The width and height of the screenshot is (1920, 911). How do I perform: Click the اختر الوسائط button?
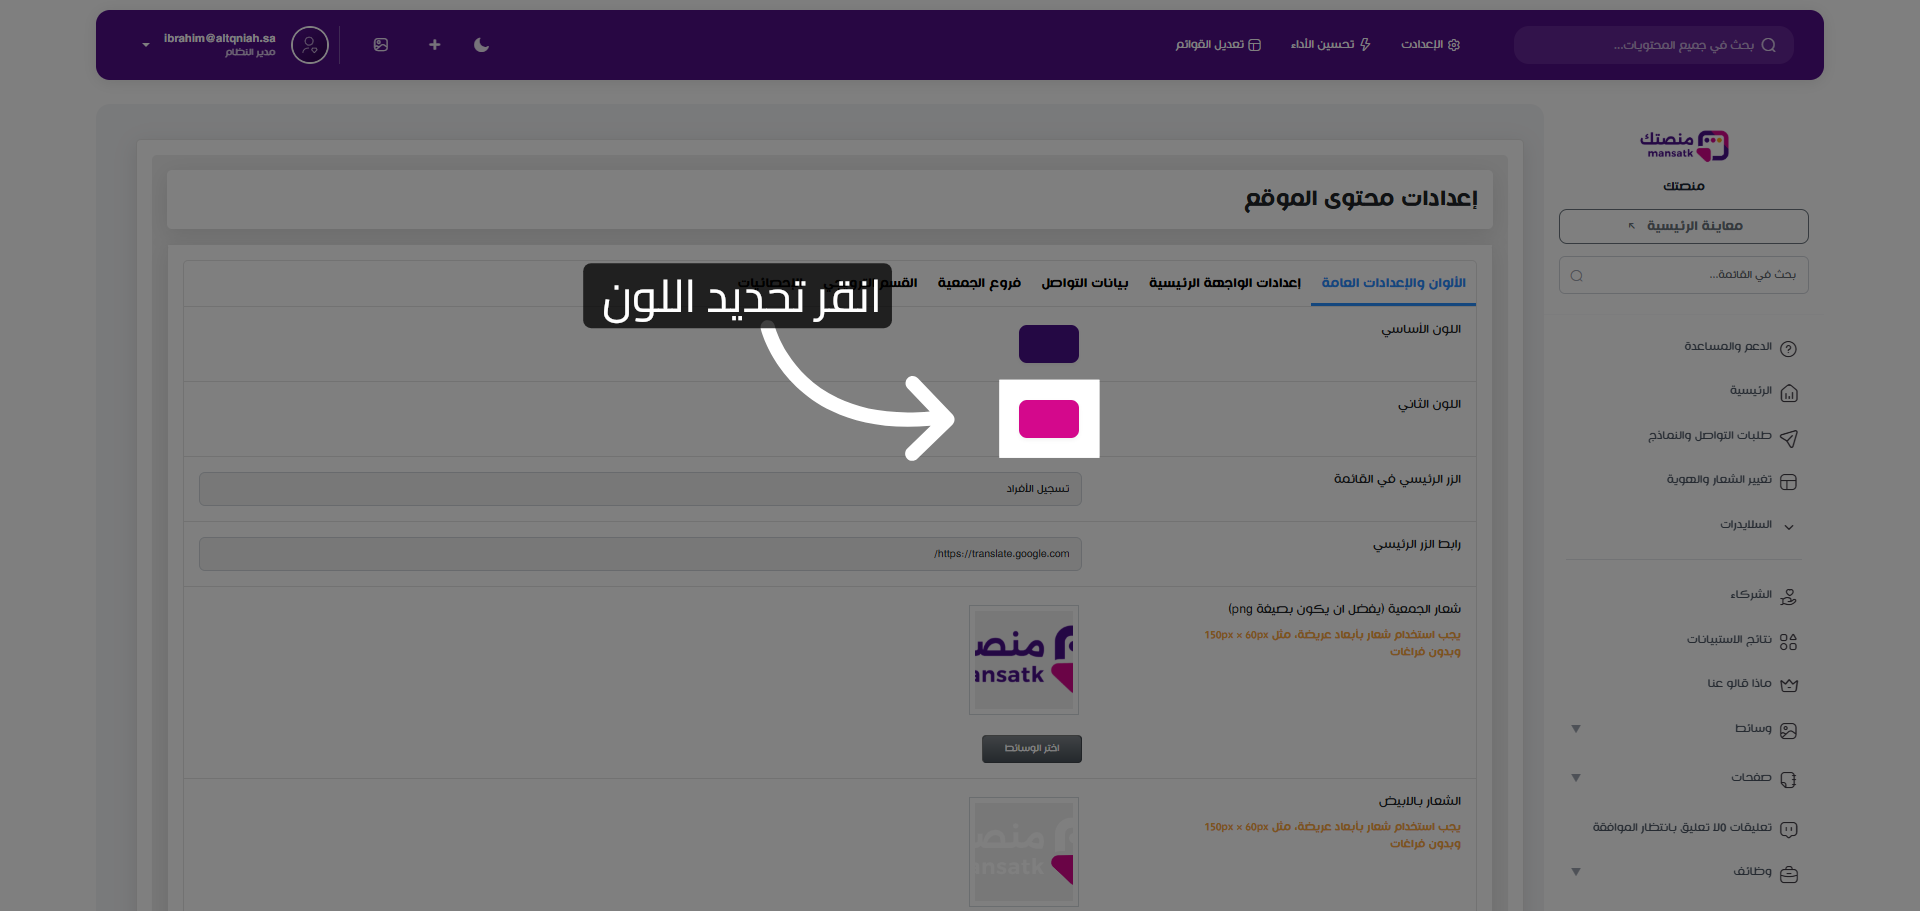click(x=1031, y=748)
